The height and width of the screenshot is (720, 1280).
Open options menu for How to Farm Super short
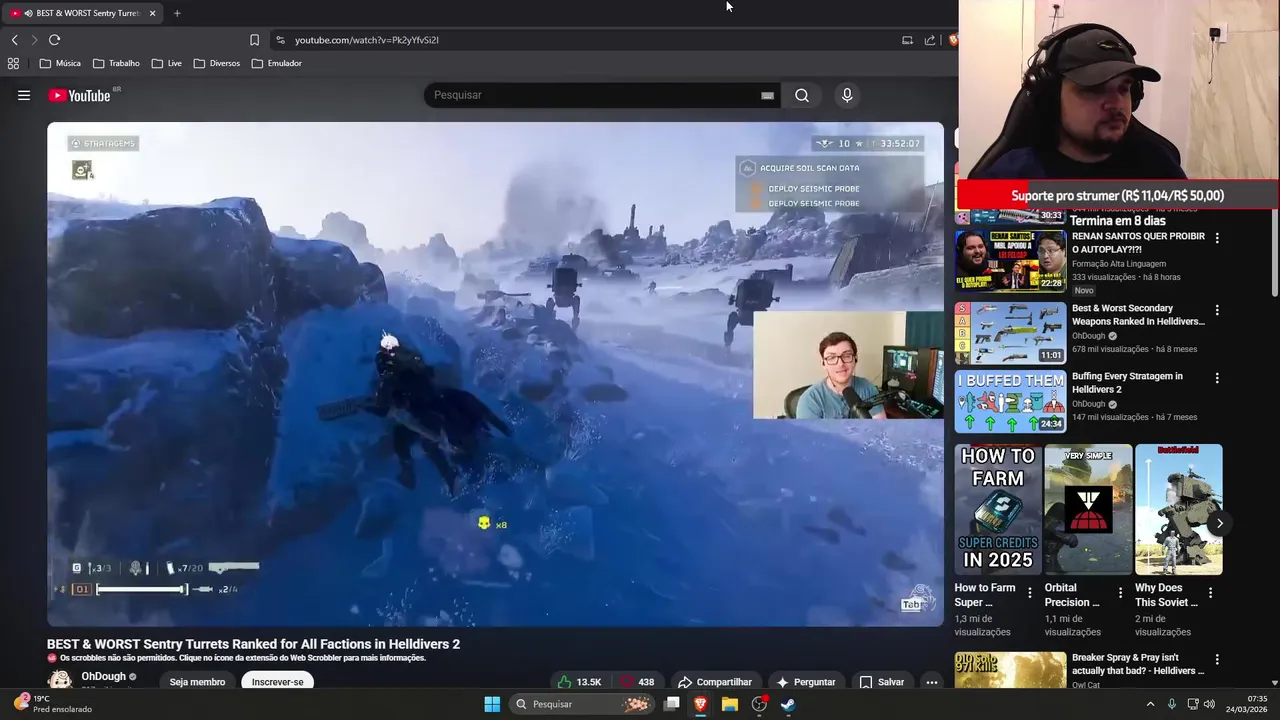[x=1030, y=592]
